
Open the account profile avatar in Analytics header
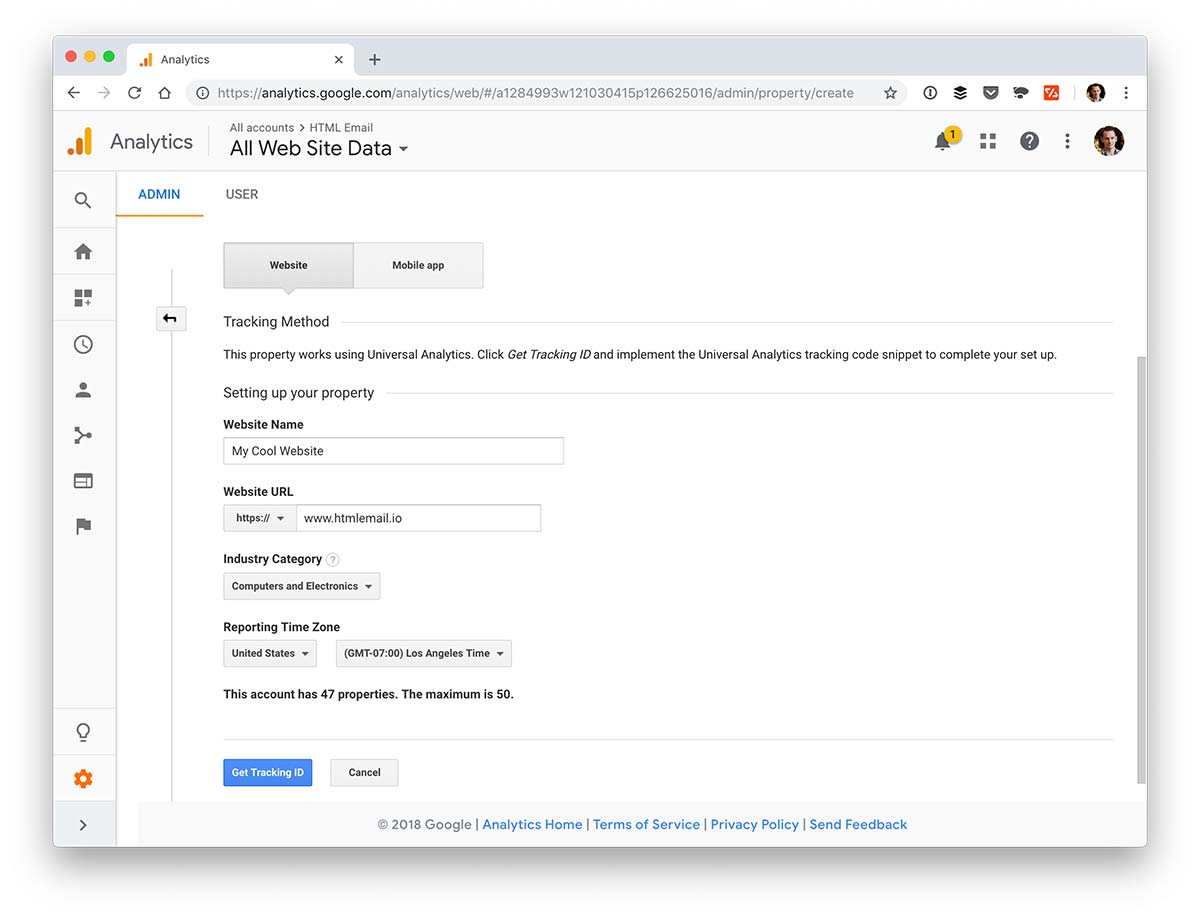1109,141
